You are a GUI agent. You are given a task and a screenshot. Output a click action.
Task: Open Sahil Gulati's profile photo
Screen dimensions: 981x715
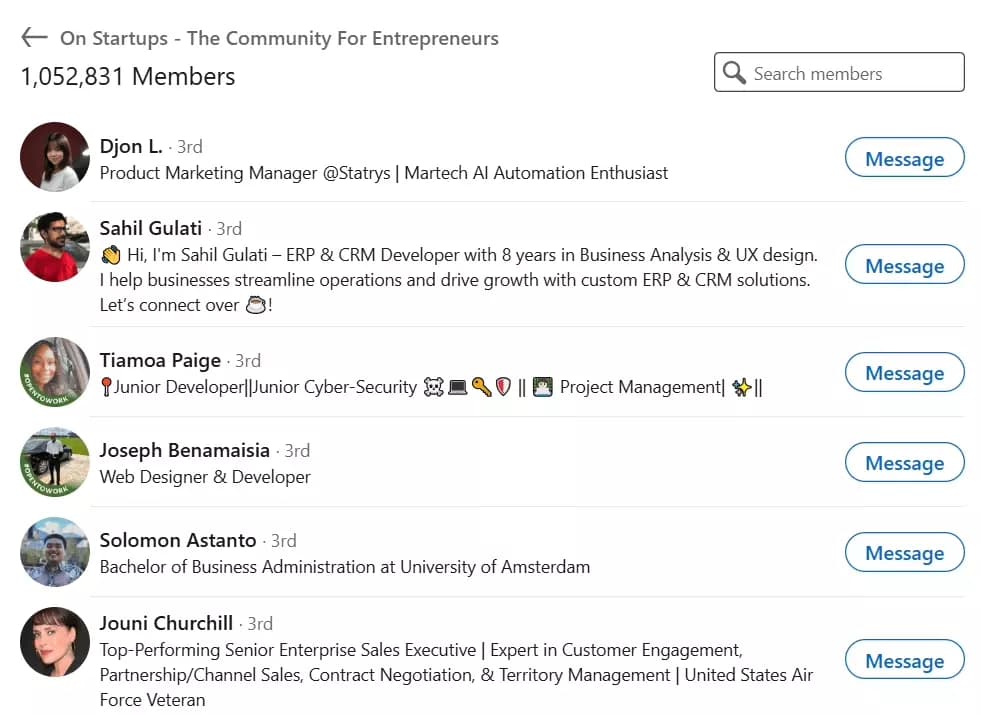[x=54, y=247]
